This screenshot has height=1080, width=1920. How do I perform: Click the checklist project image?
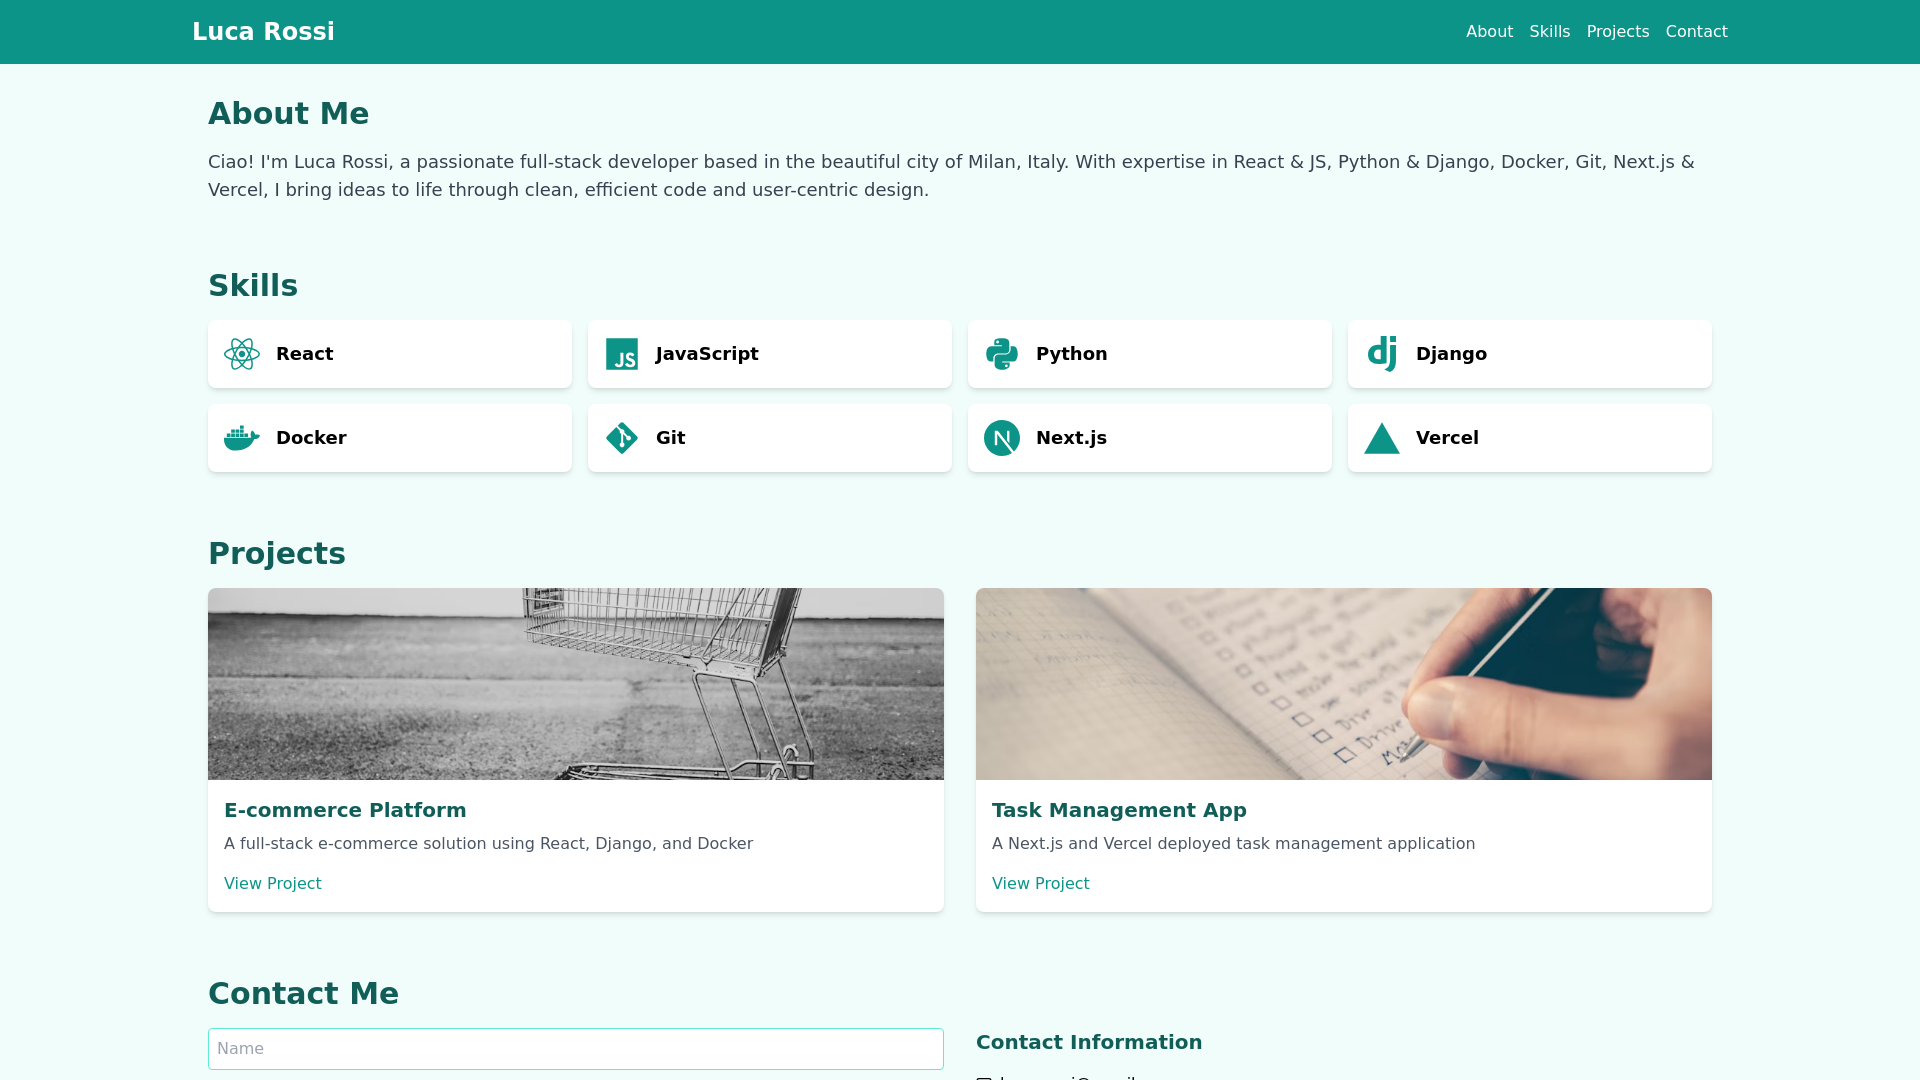click(x=1343, y=683)
